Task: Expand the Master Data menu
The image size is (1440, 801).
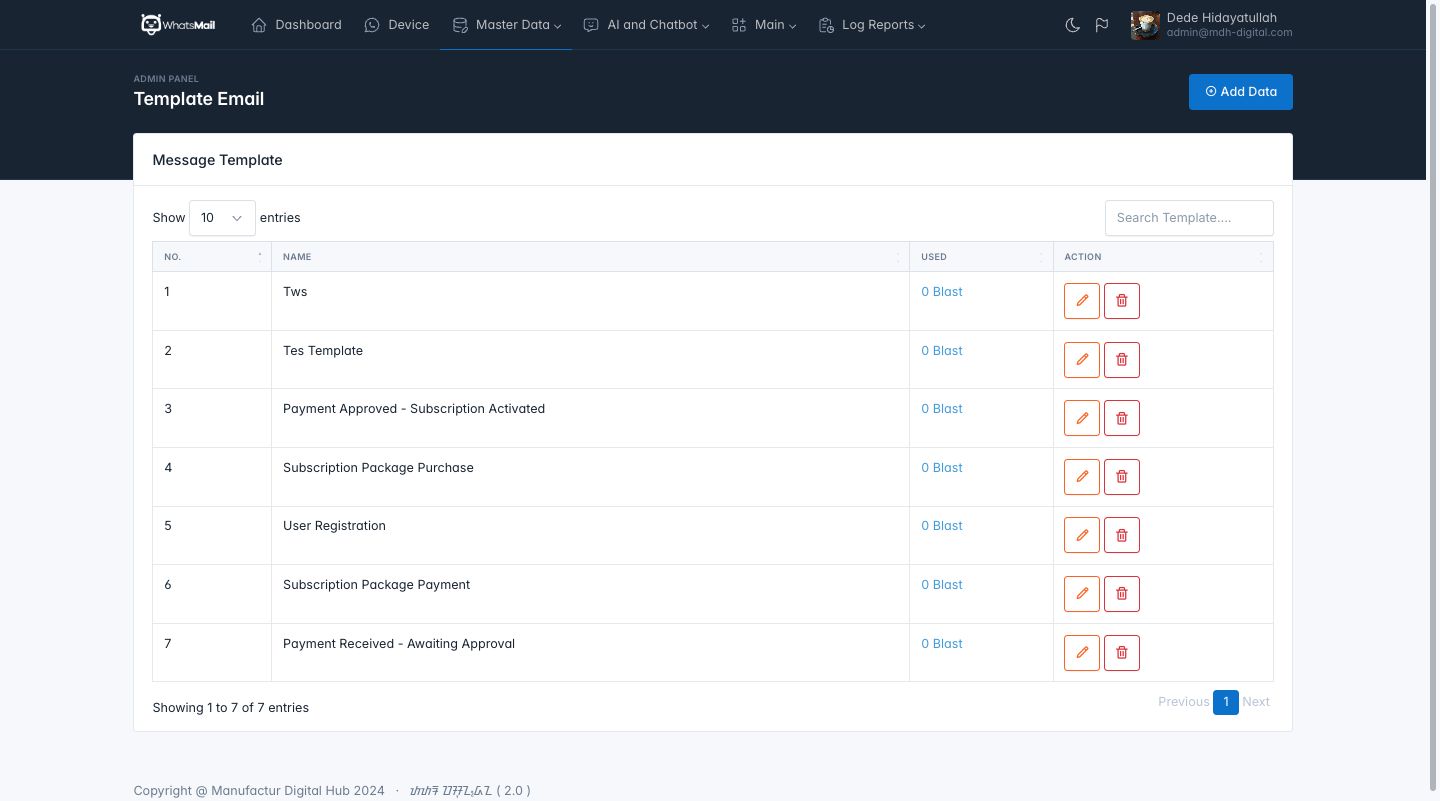Action: coord(506,25)
